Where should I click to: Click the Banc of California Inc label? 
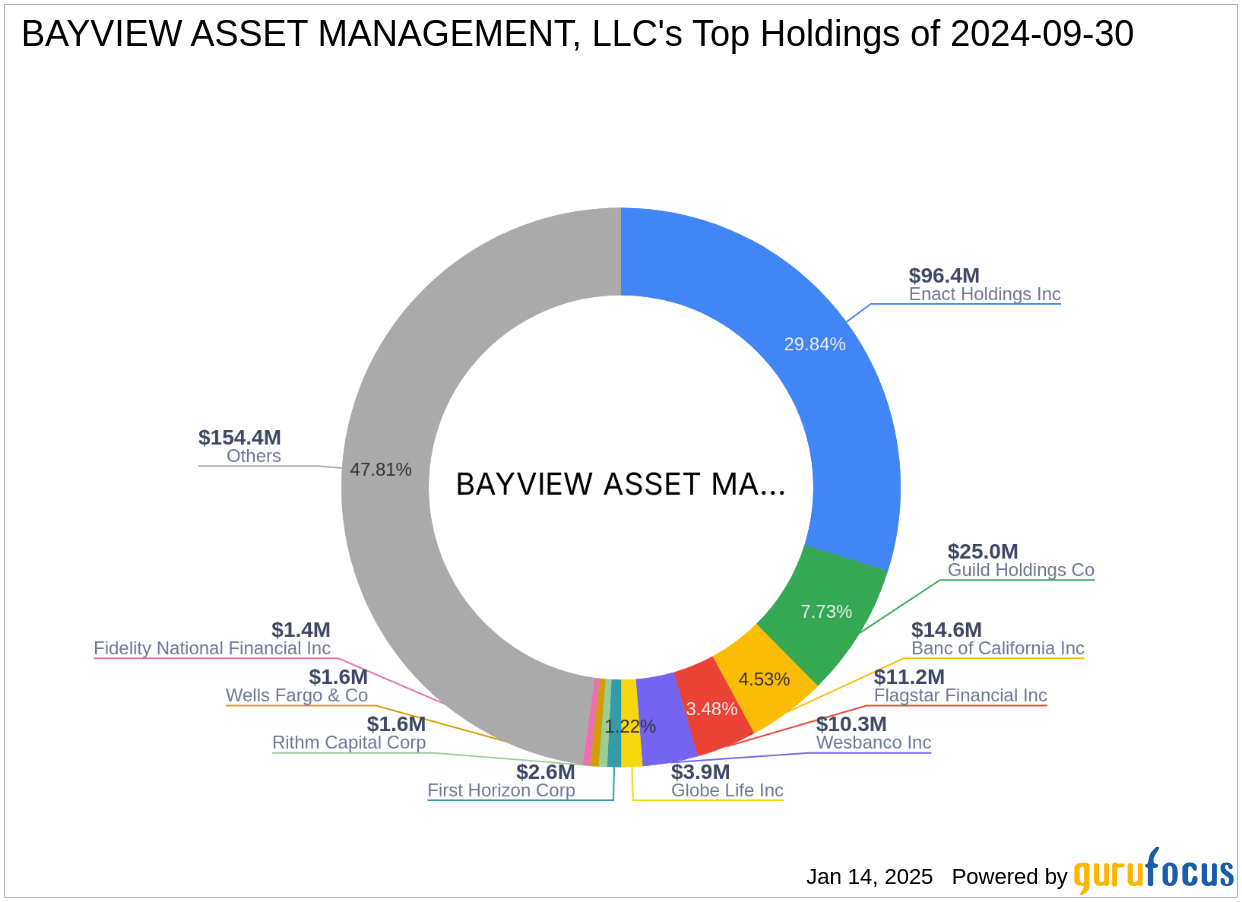coord(997,648)
